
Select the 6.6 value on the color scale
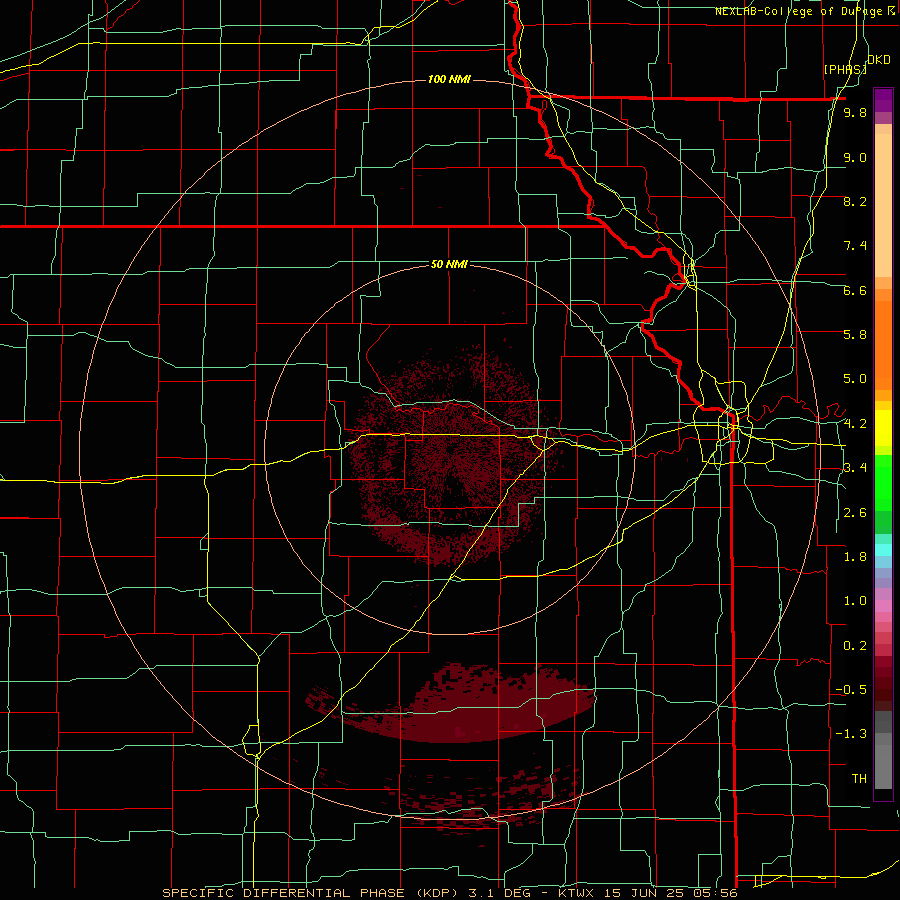pyautogui.click(x=855, y=290)
